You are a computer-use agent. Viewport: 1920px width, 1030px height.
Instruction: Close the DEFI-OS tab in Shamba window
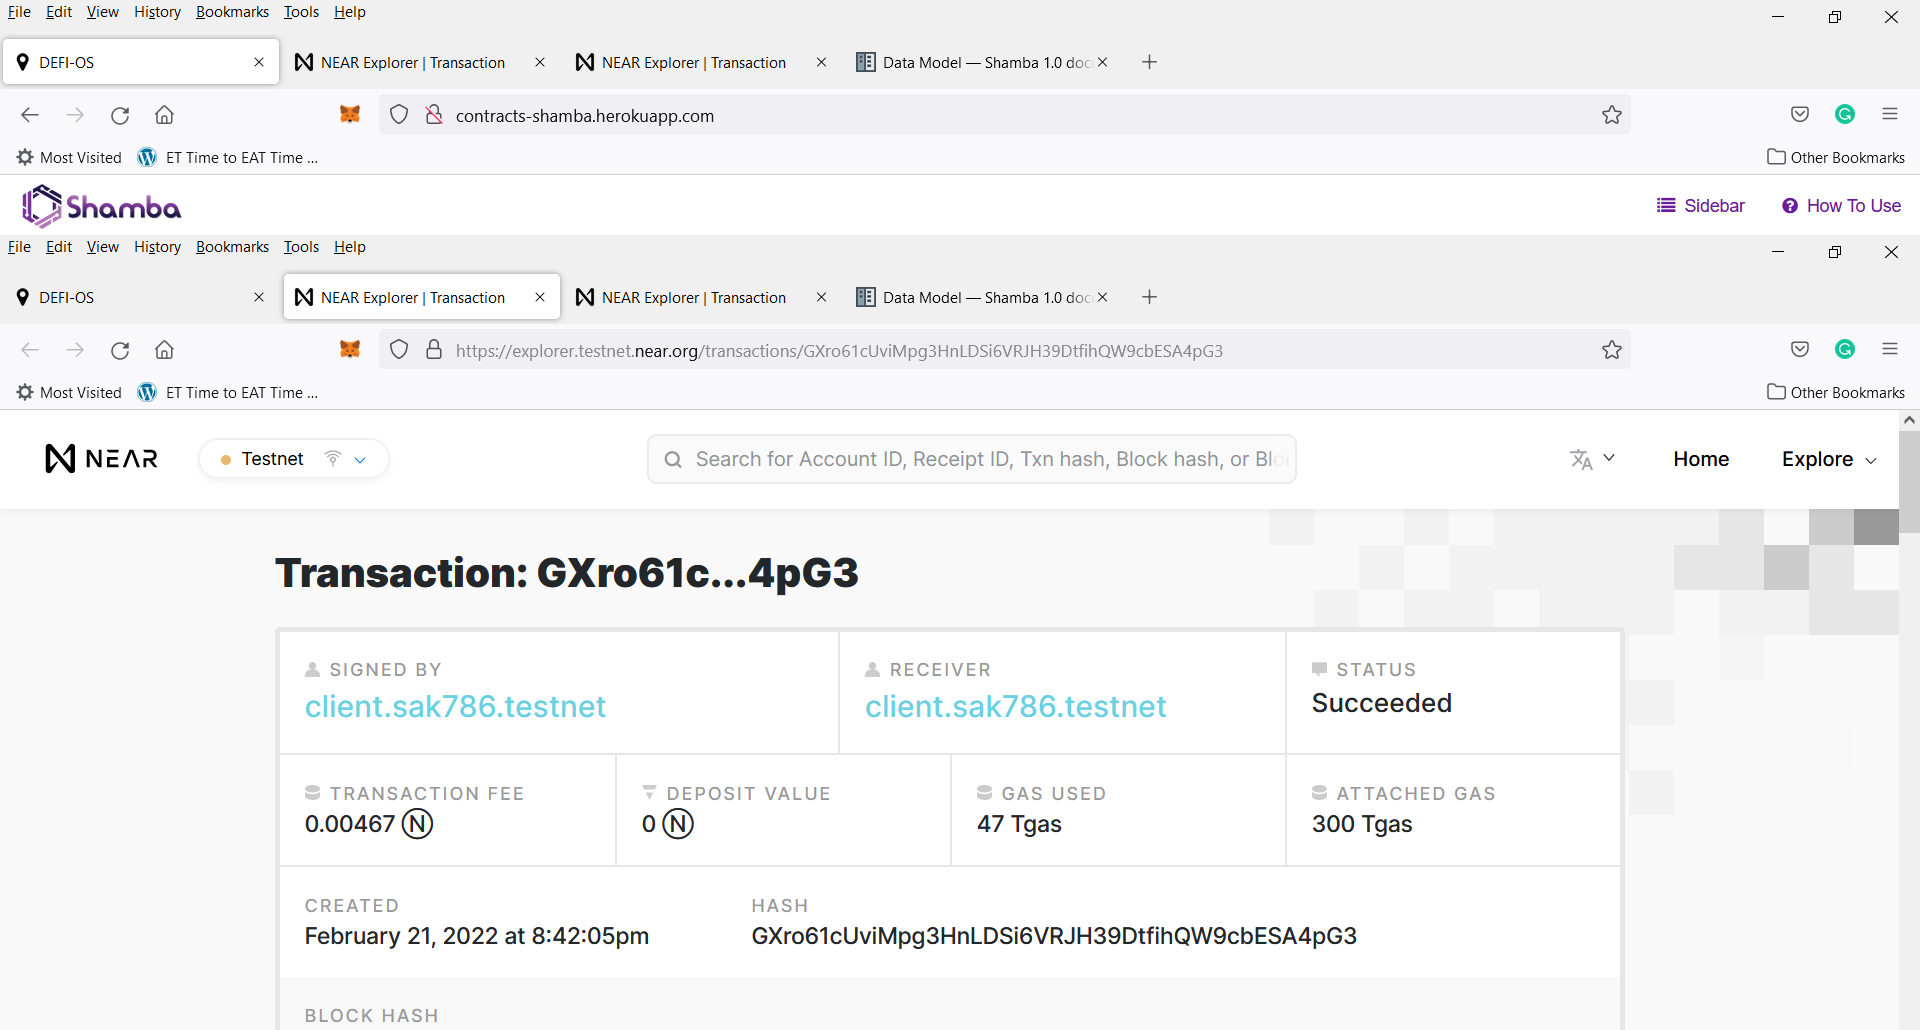(x=259, y=62)
